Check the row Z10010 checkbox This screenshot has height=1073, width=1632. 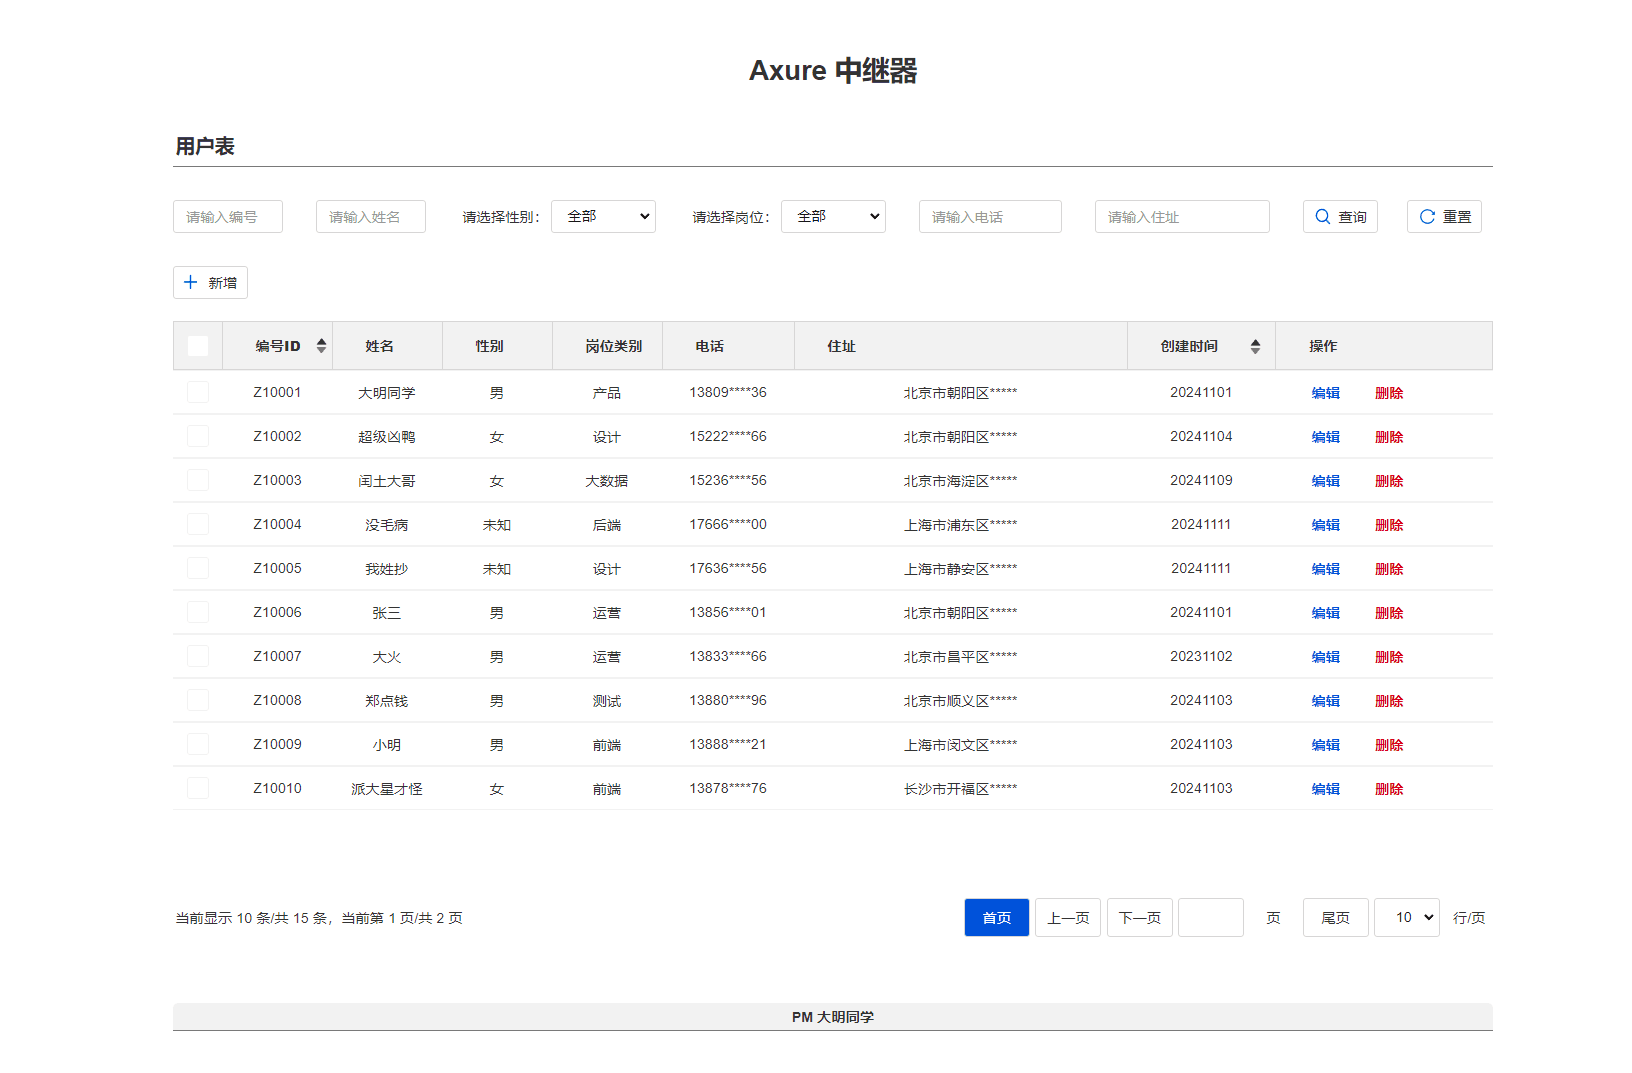198,788
